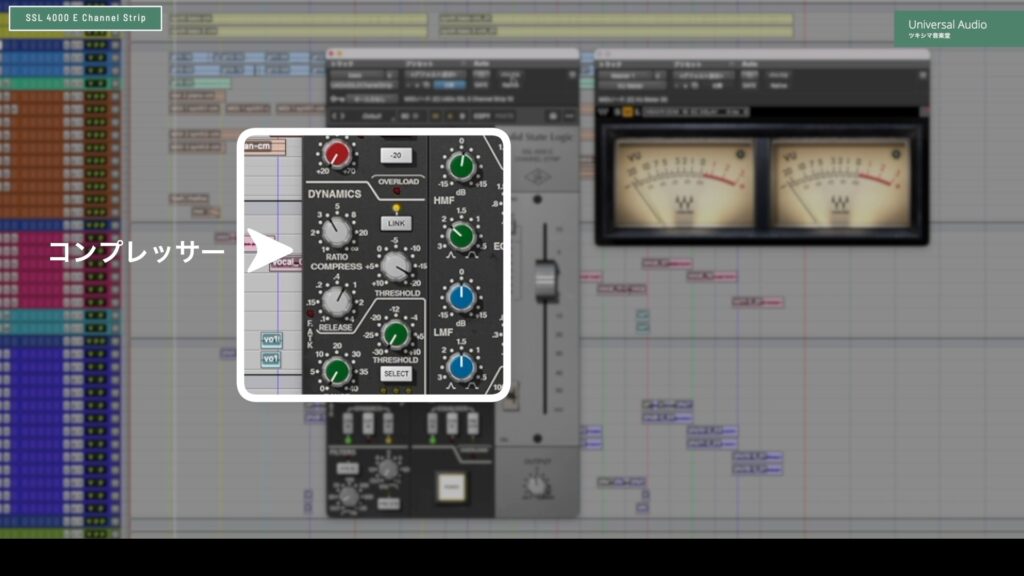
Task: Click the blue LMF frequency knob
Action: click(x=461, y=367)
